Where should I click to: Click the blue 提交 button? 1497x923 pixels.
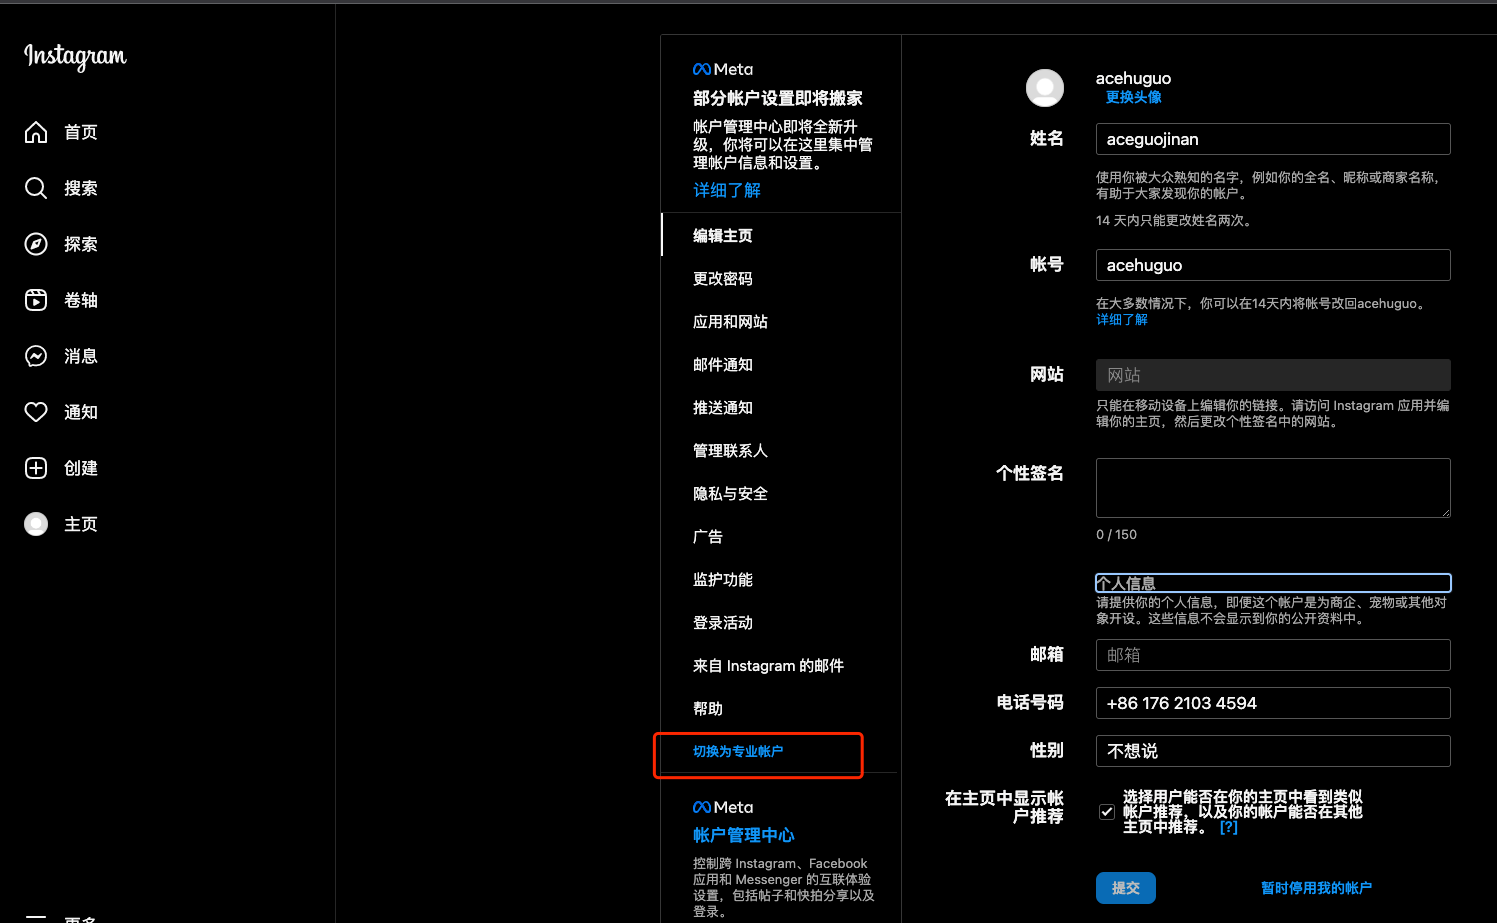[x=1126, y=888]
